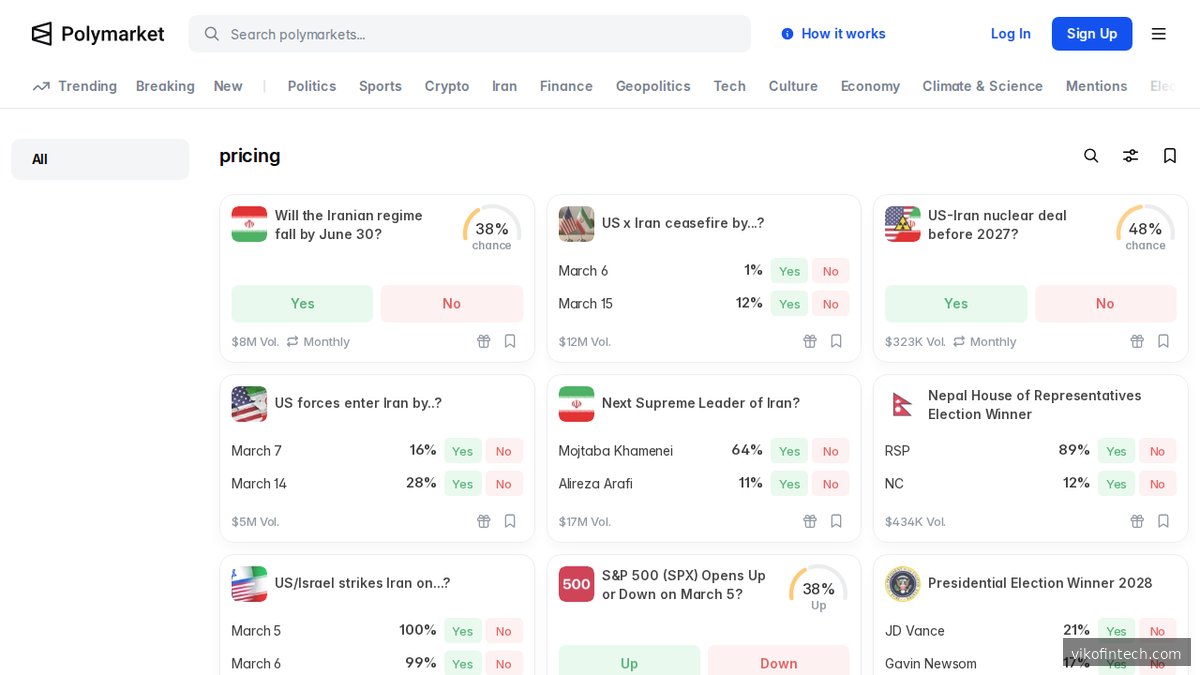The height and width of the screenshot is (675, 1200).
Task: Open the hamburger menu in header
Action: (x=1159, y=34)
